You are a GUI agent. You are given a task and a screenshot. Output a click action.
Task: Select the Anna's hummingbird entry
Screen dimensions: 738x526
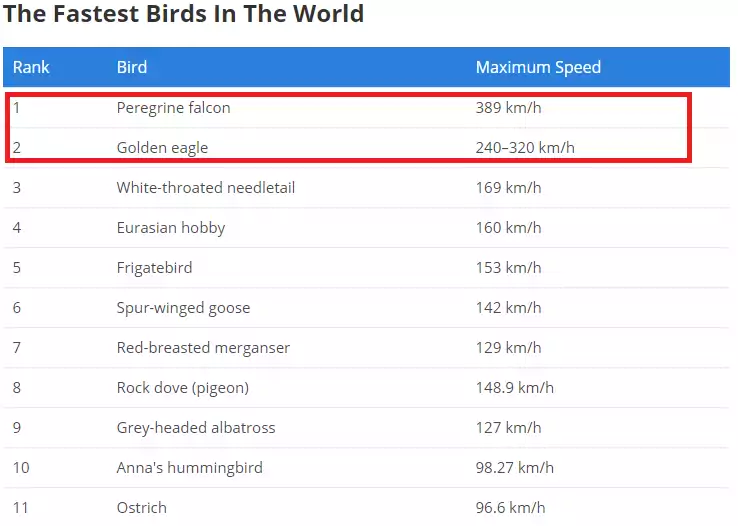point(190,468)
